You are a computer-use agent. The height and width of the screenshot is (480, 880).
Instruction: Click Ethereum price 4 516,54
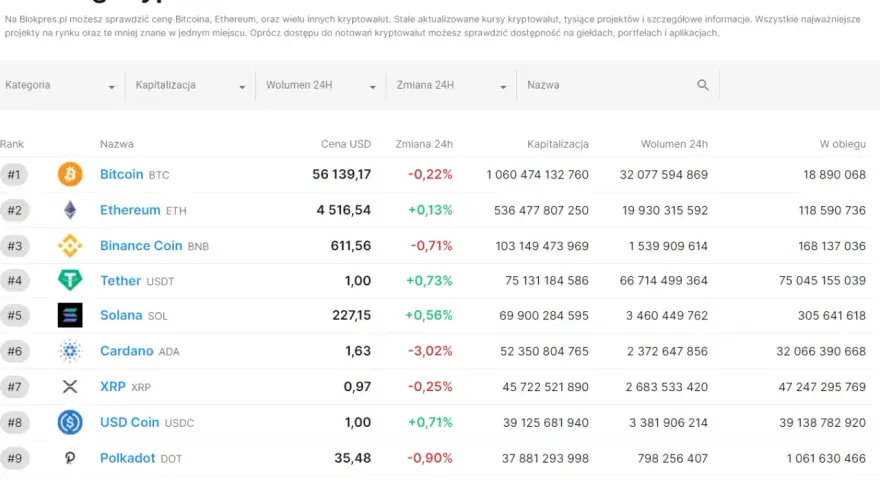pos(343,210)
